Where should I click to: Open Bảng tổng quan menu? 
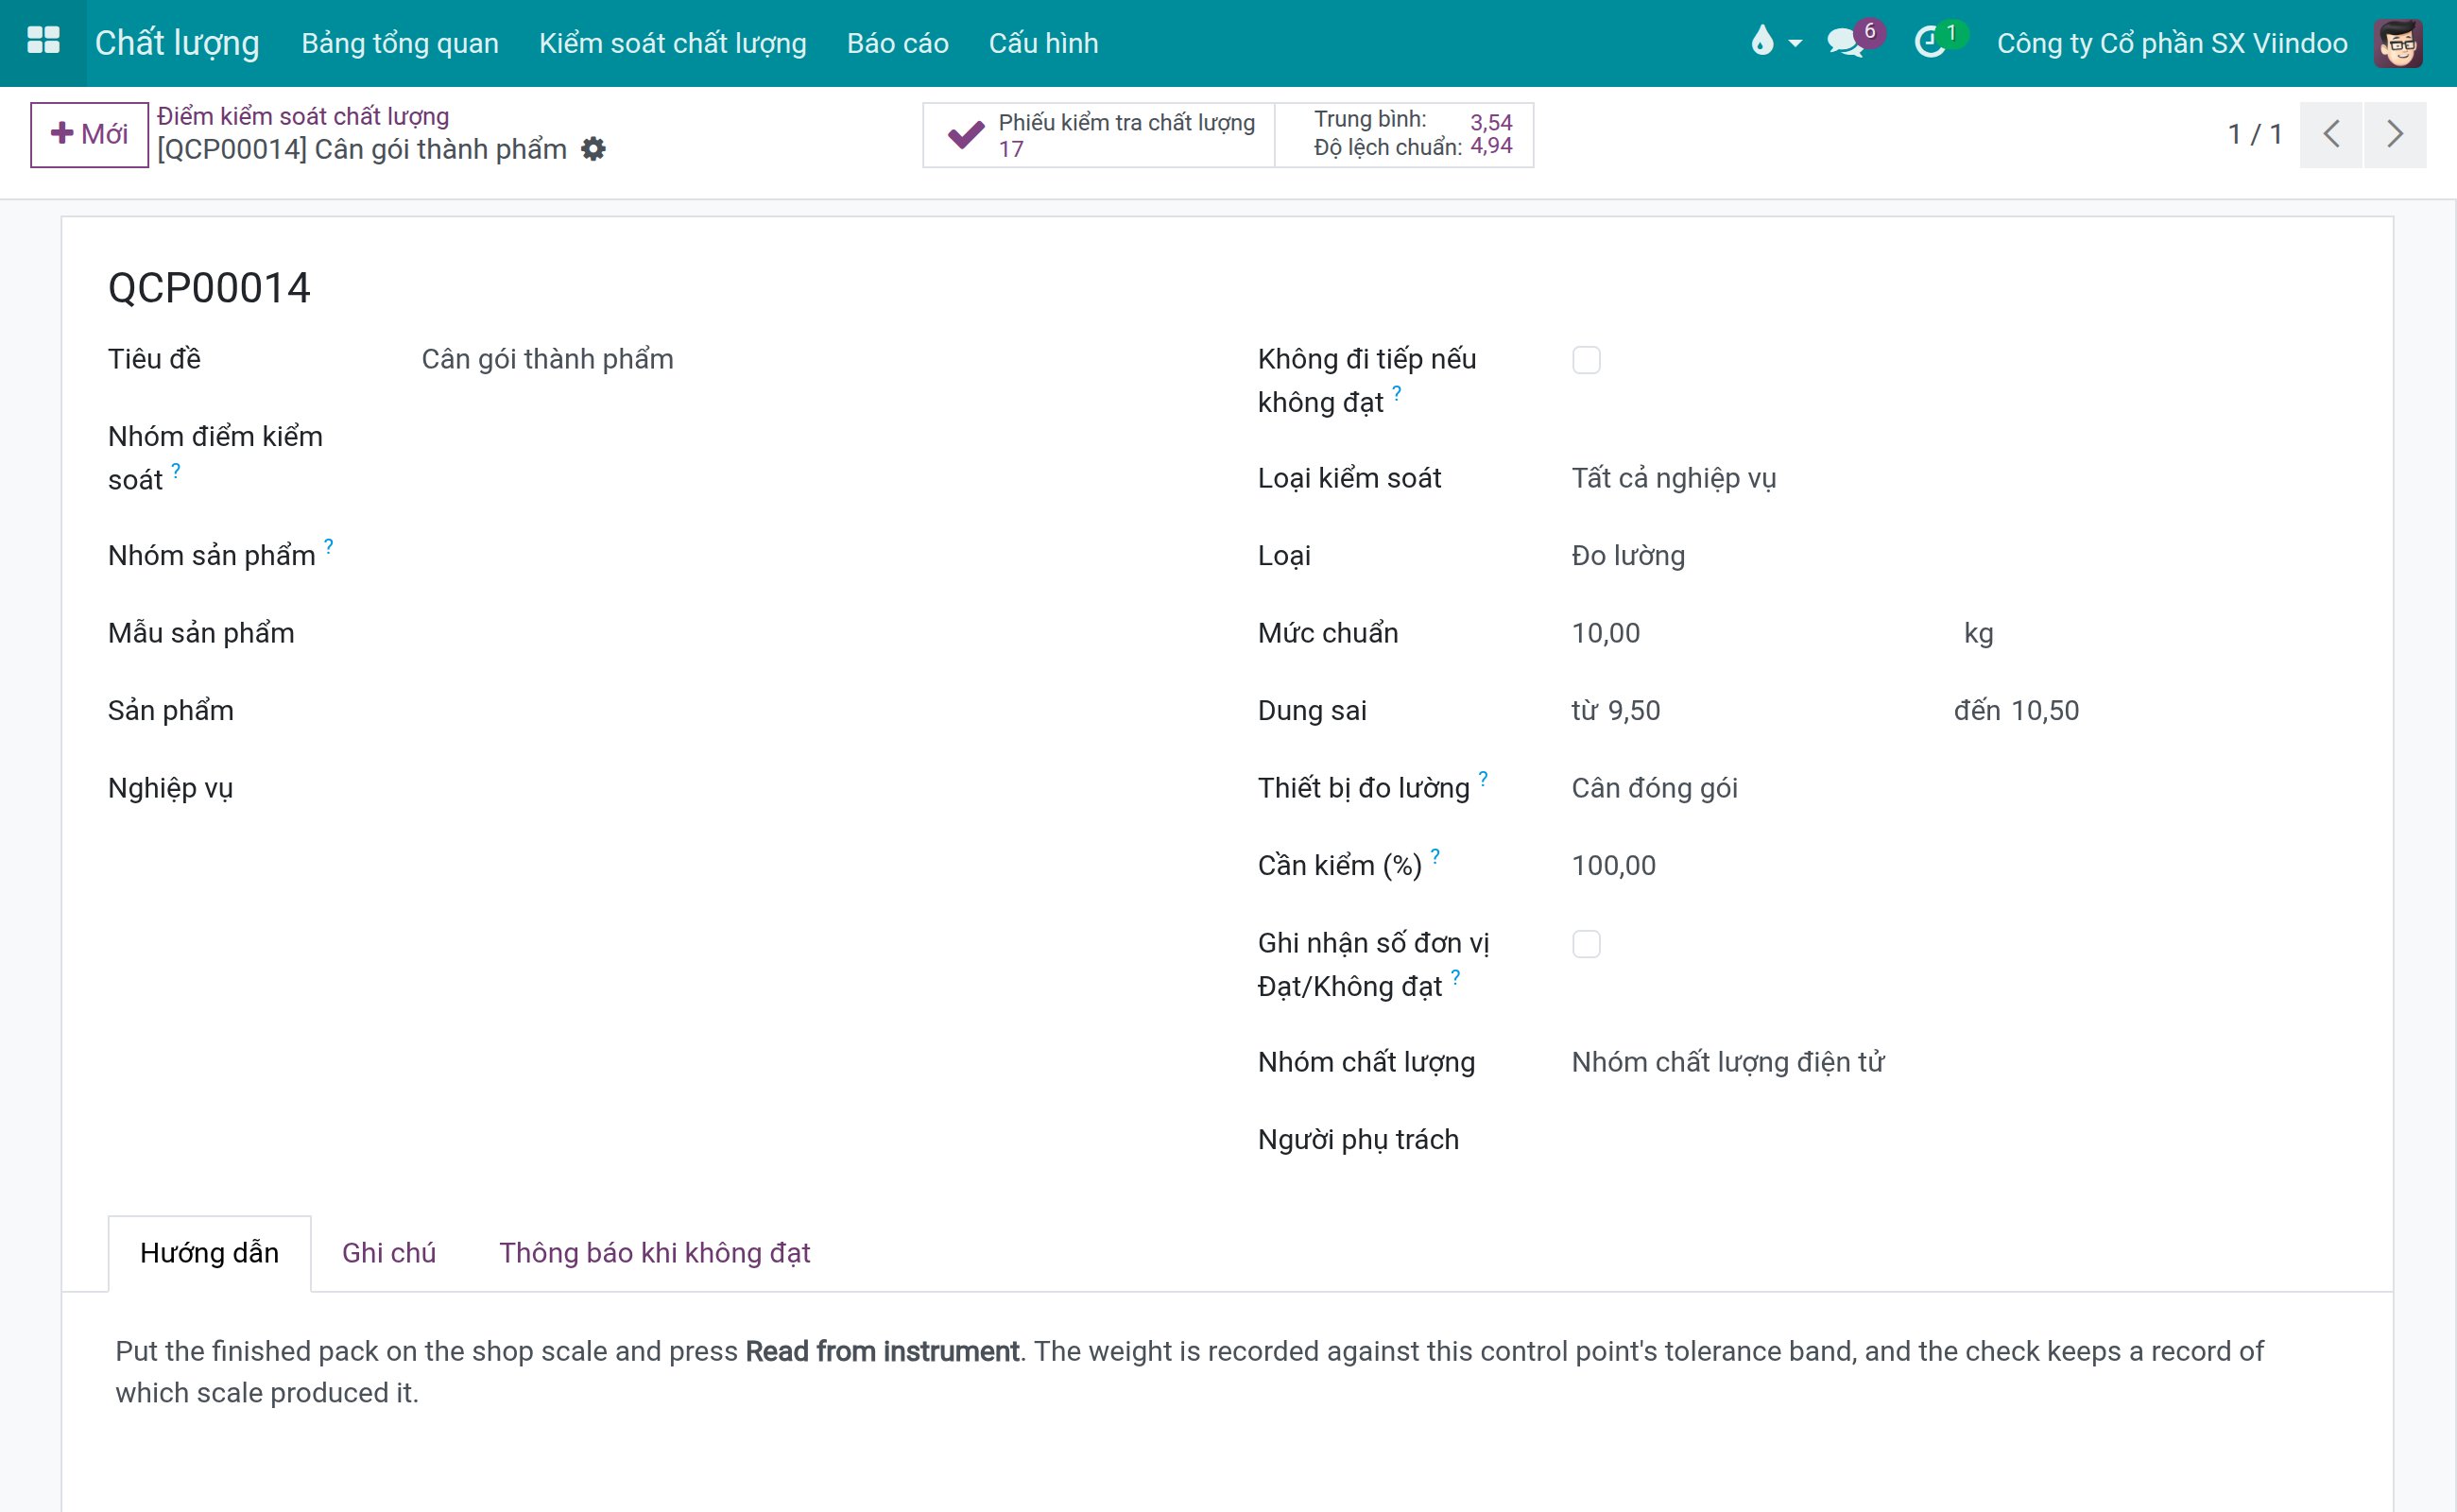(x=400, y=43)
